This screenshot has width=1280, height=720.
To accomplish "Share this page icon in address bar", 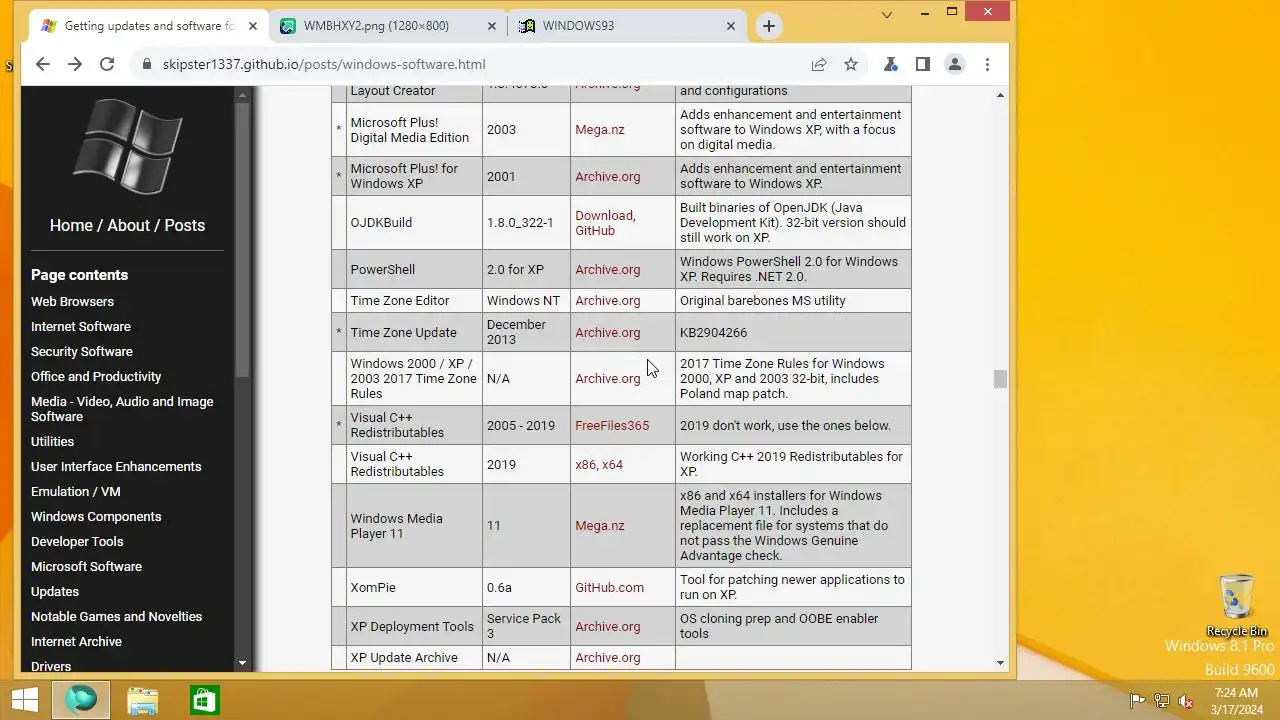I will click(819, 64).
